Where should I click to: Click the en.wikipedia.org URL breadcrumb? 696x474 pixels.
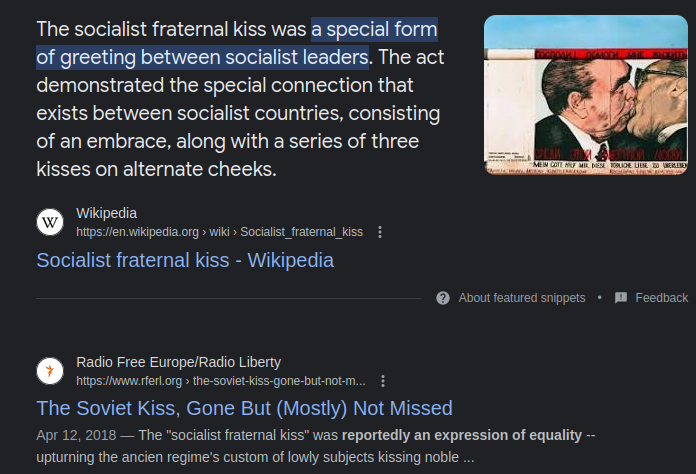219,232
